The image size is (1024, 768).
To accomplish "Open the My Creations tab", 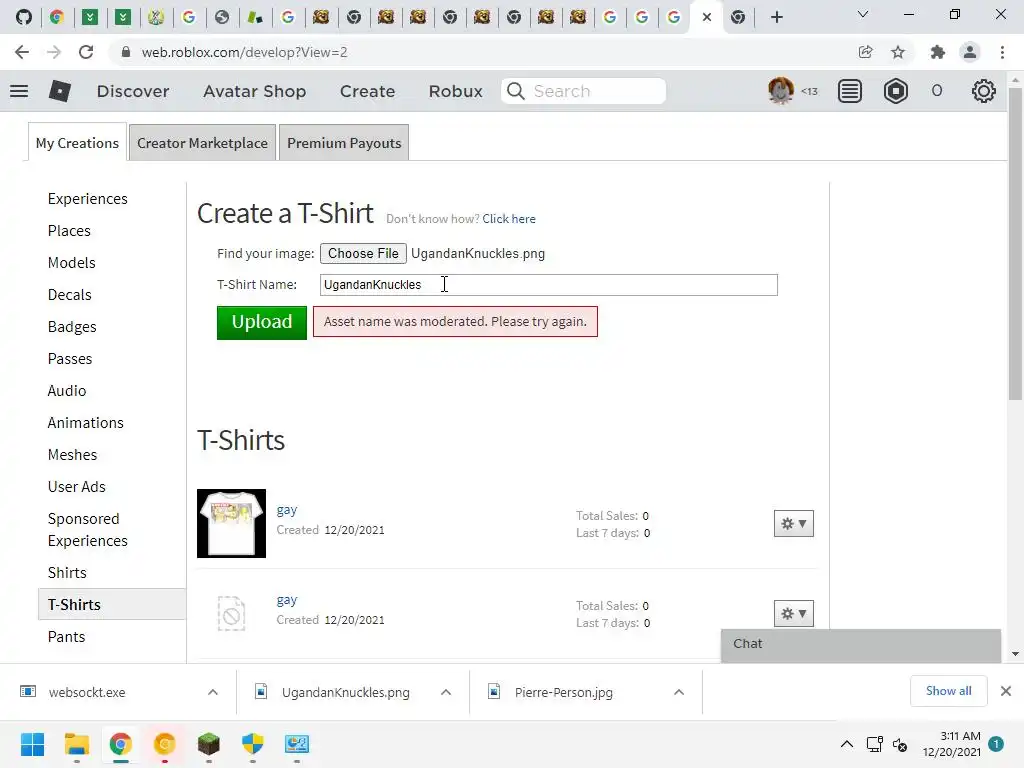I will [x=77, y=142].
